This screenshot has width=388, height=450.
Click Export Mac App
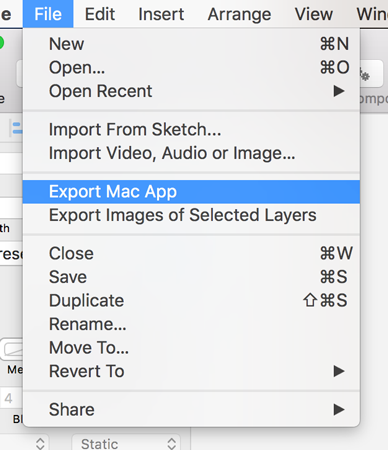(191, 192)
